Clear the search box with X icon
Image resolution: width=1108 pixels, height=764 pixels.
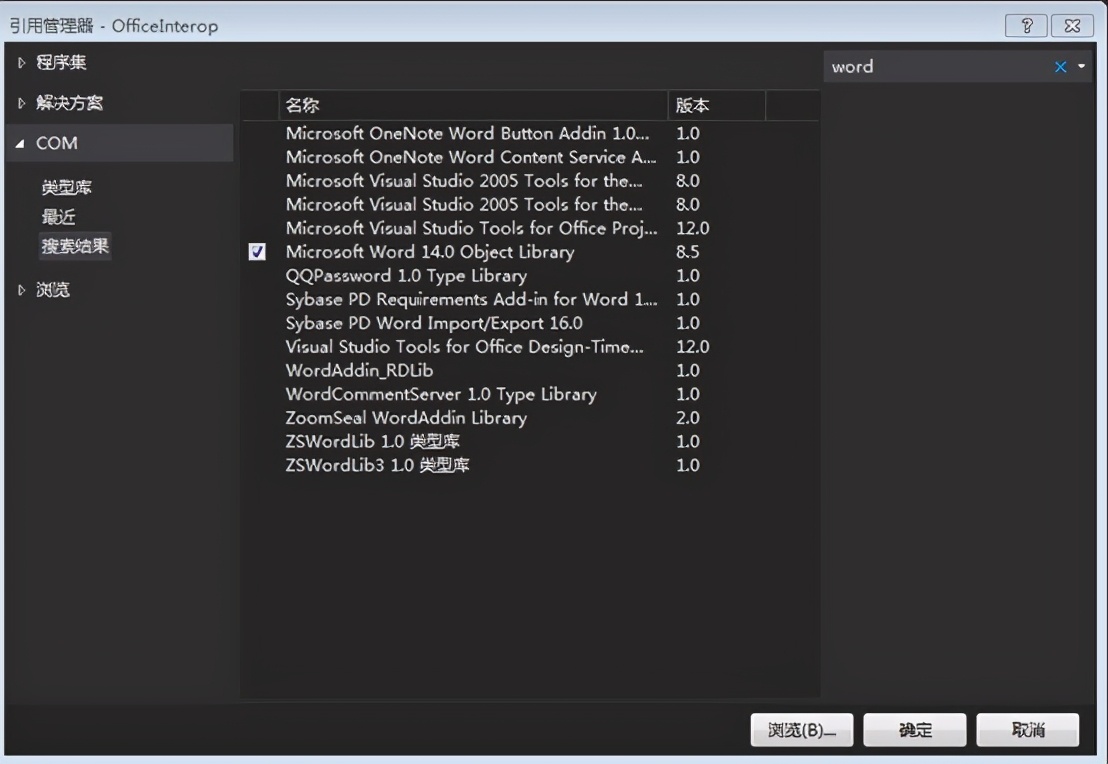[x=1061, y=67]
